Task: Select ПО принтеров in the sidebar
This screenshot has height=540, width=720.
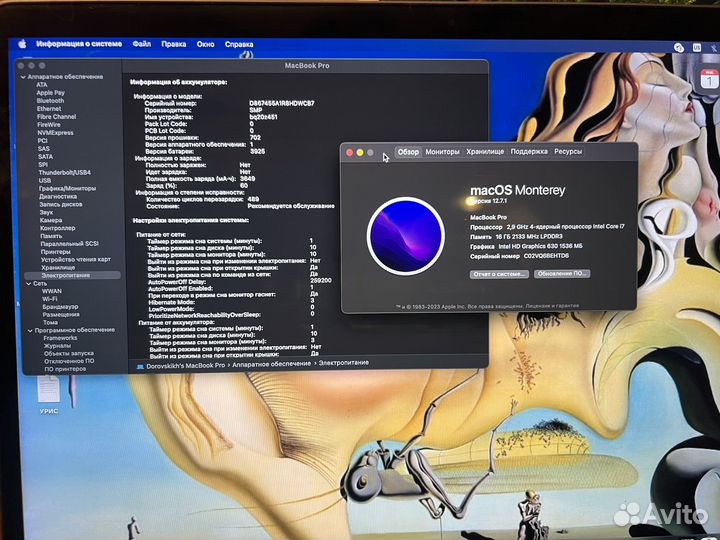Action: [65, 369]
